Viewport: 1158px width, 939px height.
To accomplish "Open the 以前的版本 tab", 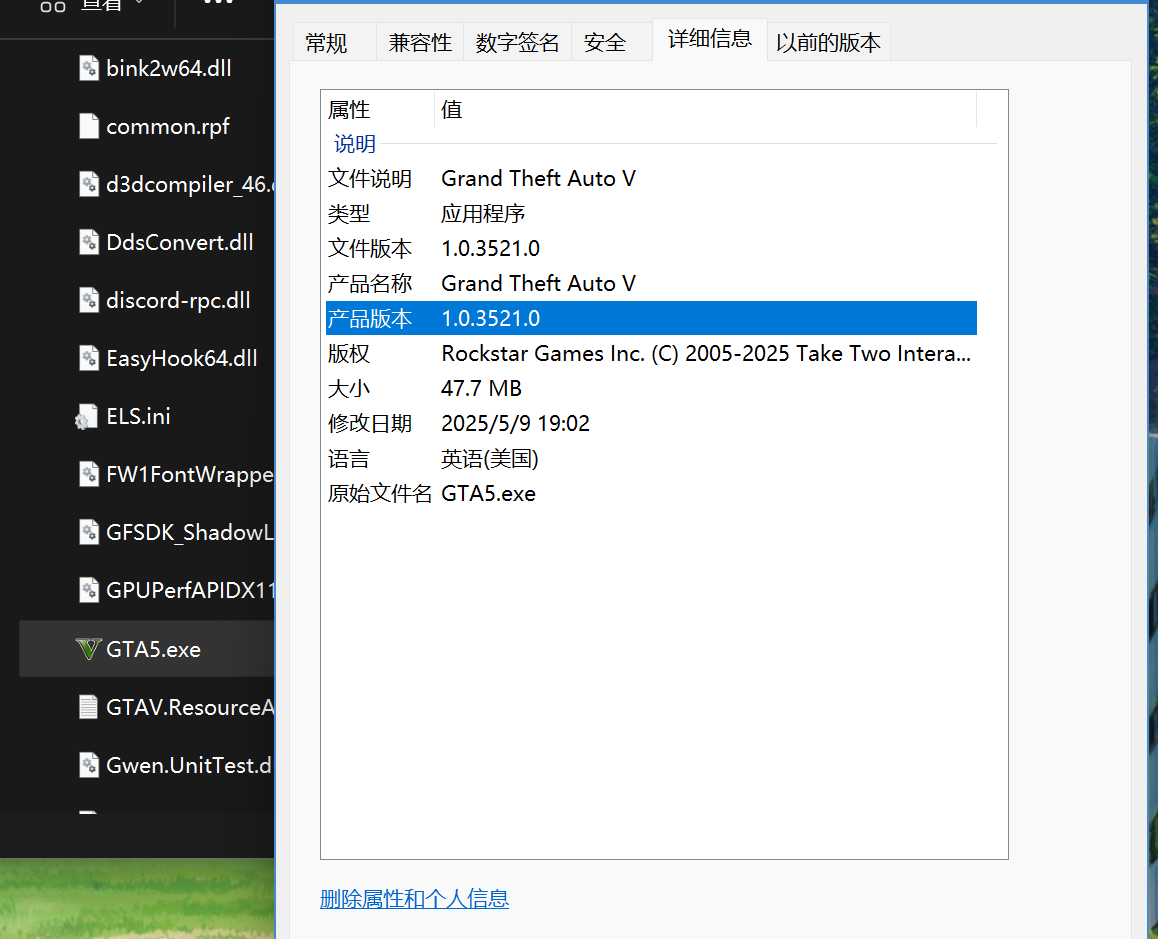I will tap(828, 43).
